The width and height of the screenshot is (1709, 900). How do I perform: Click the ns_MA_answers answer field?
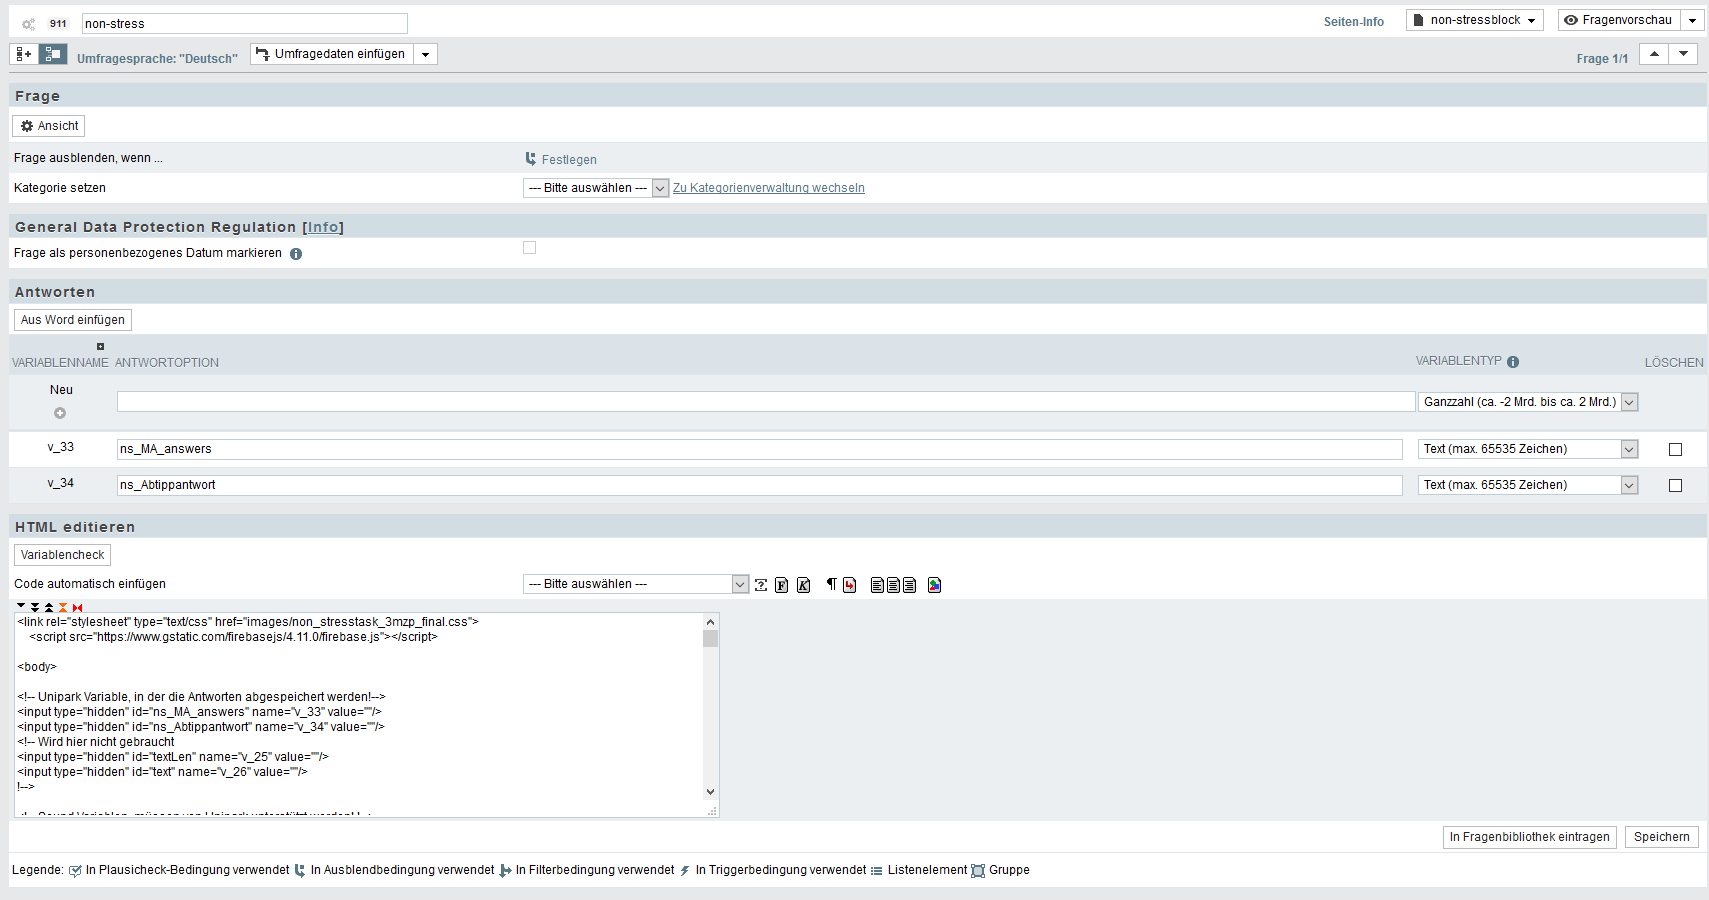tap(760, 449)
